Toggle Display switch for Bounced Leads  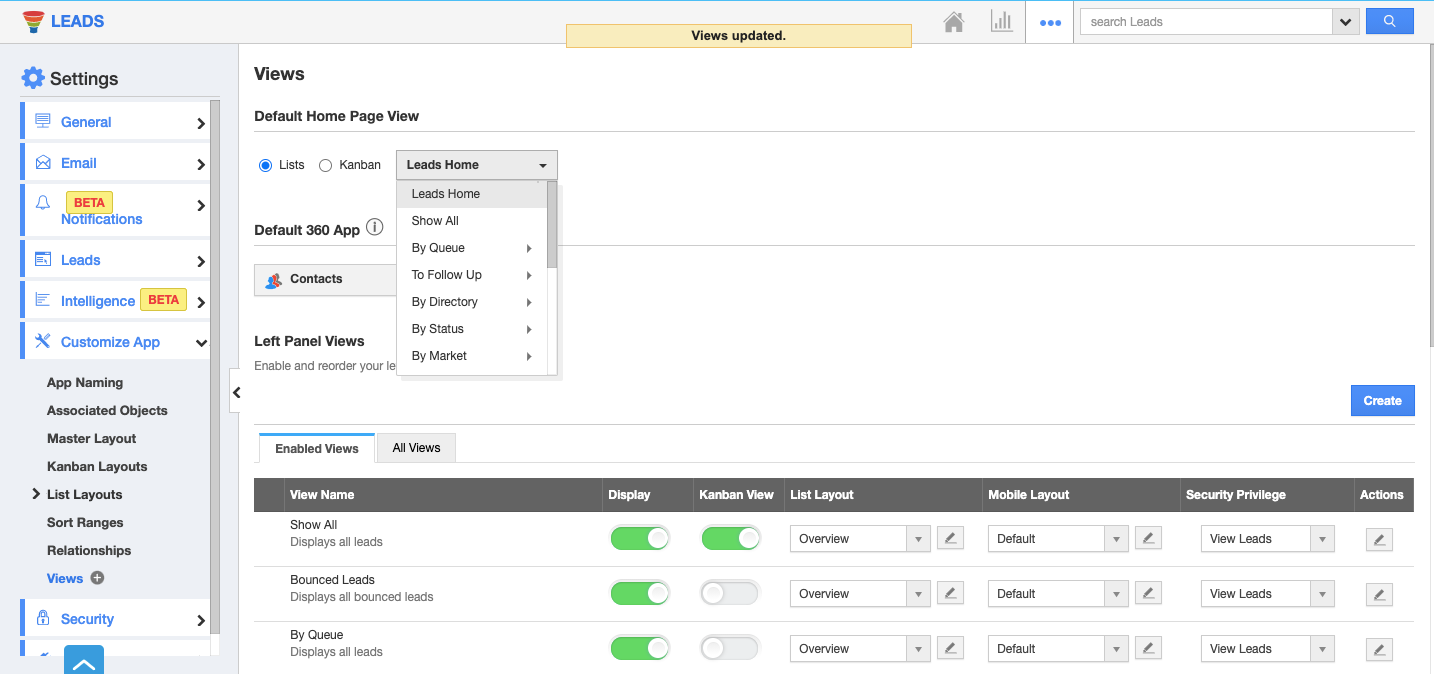pyautogui.click(x=640, y=594)
